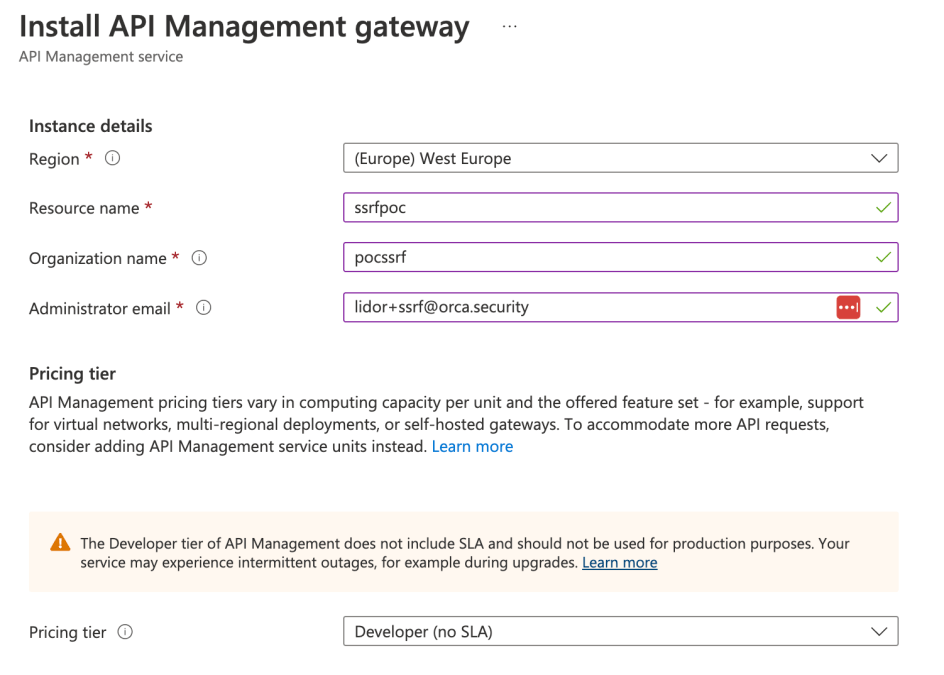944x675 pixels.
Task: Open the ellipsis menu beside the title
Action: pos(509,26)
